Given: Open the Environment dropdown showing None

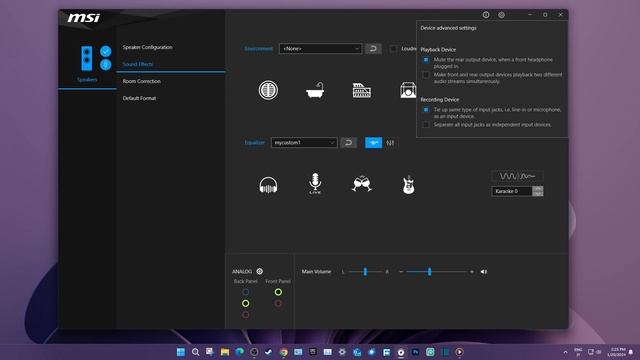Looking at the screenshot, I should 320,49.
